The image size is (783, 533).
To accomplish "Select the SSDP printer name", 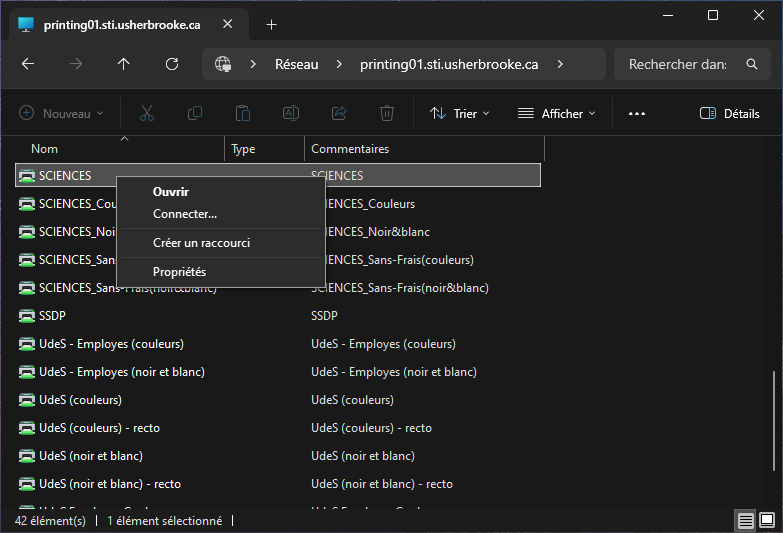I will click(x=52, y=316).
